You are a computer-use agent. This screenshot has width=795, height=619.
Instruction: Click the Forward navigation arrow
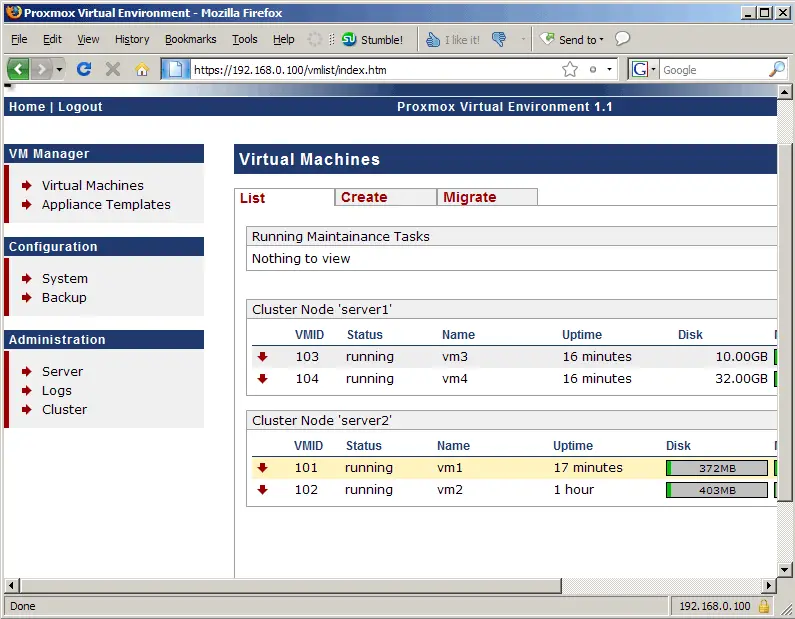pyautogui.click(x=42, y=68)
